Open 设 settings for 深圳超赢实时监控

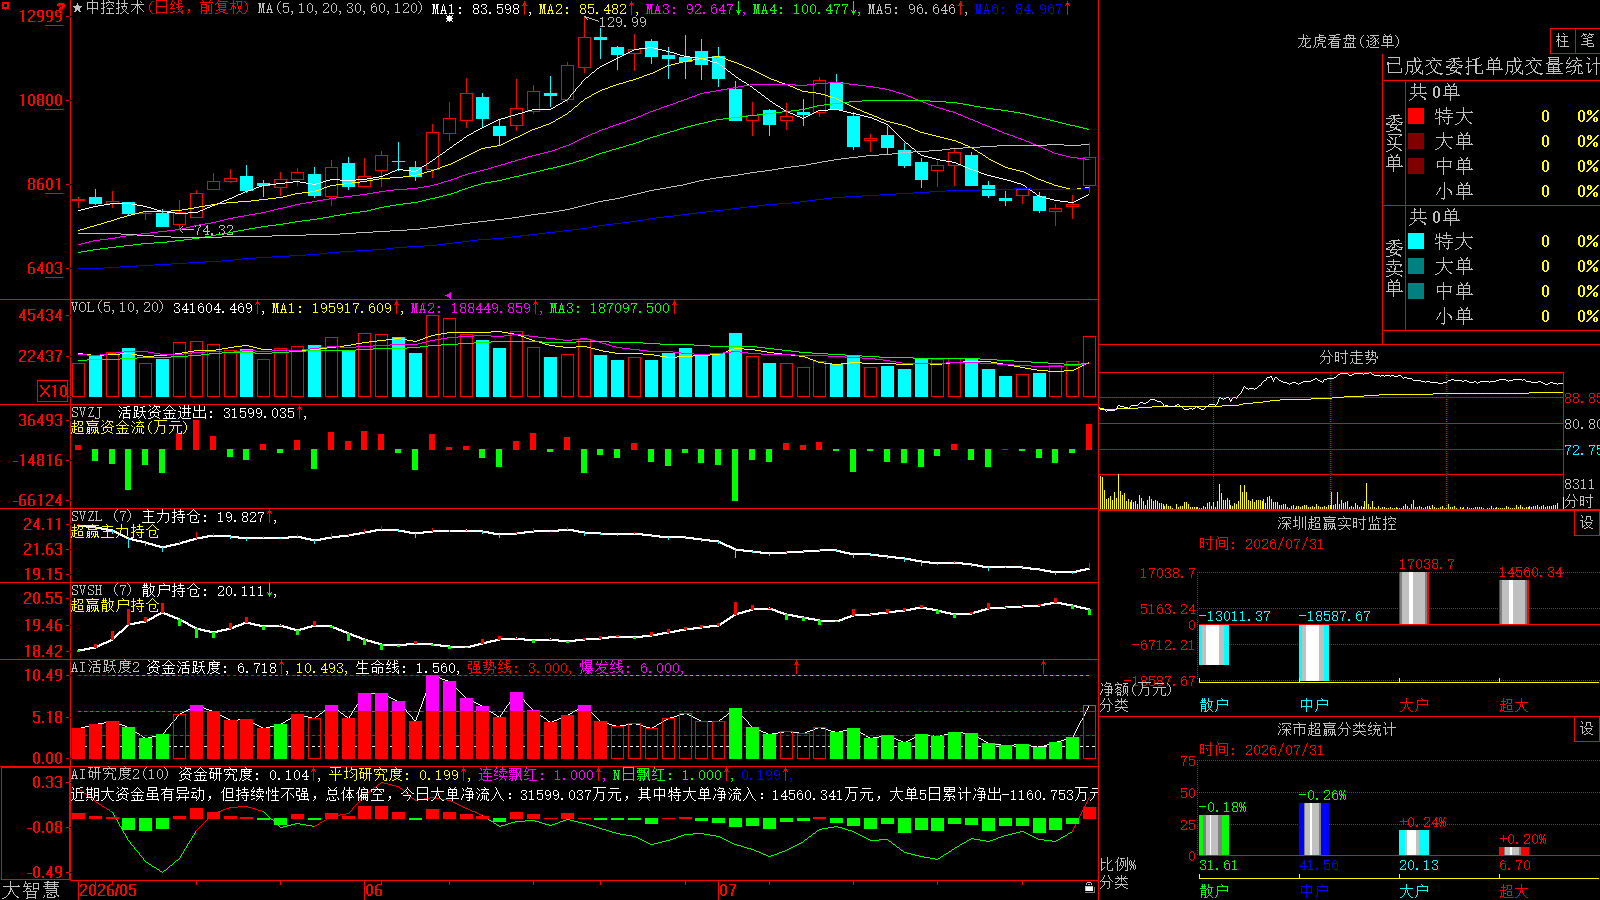click(x=1587, y=523)
